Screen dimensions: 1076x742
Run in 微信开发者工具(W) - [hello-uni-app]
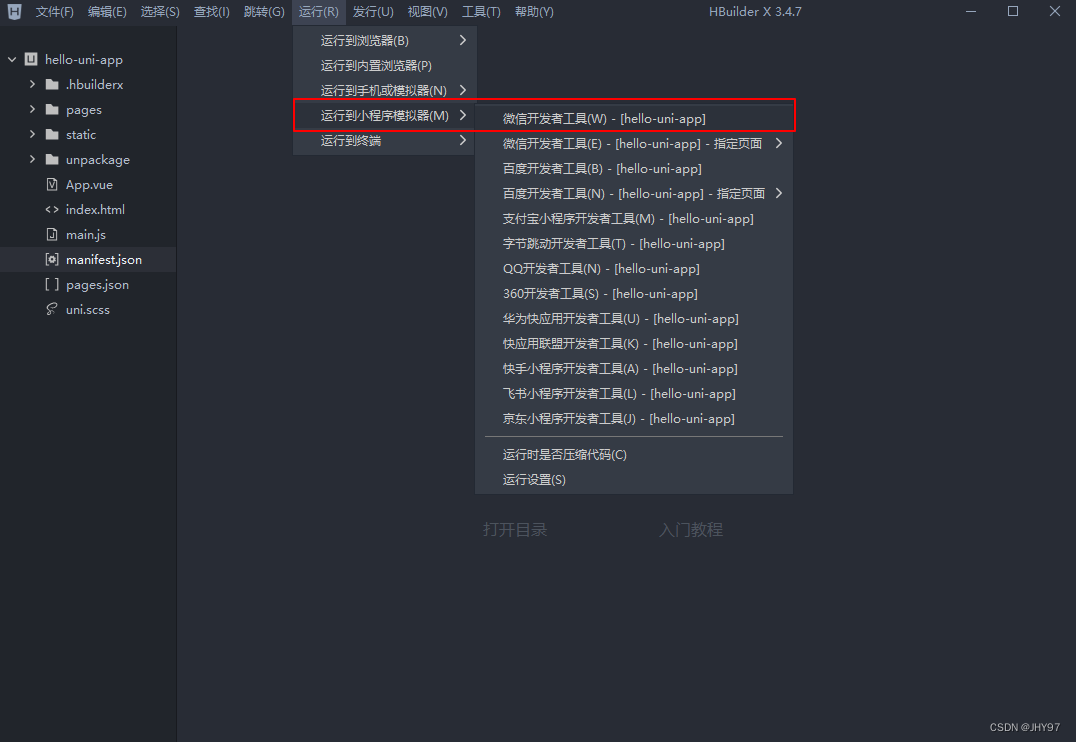pos(633,119)
